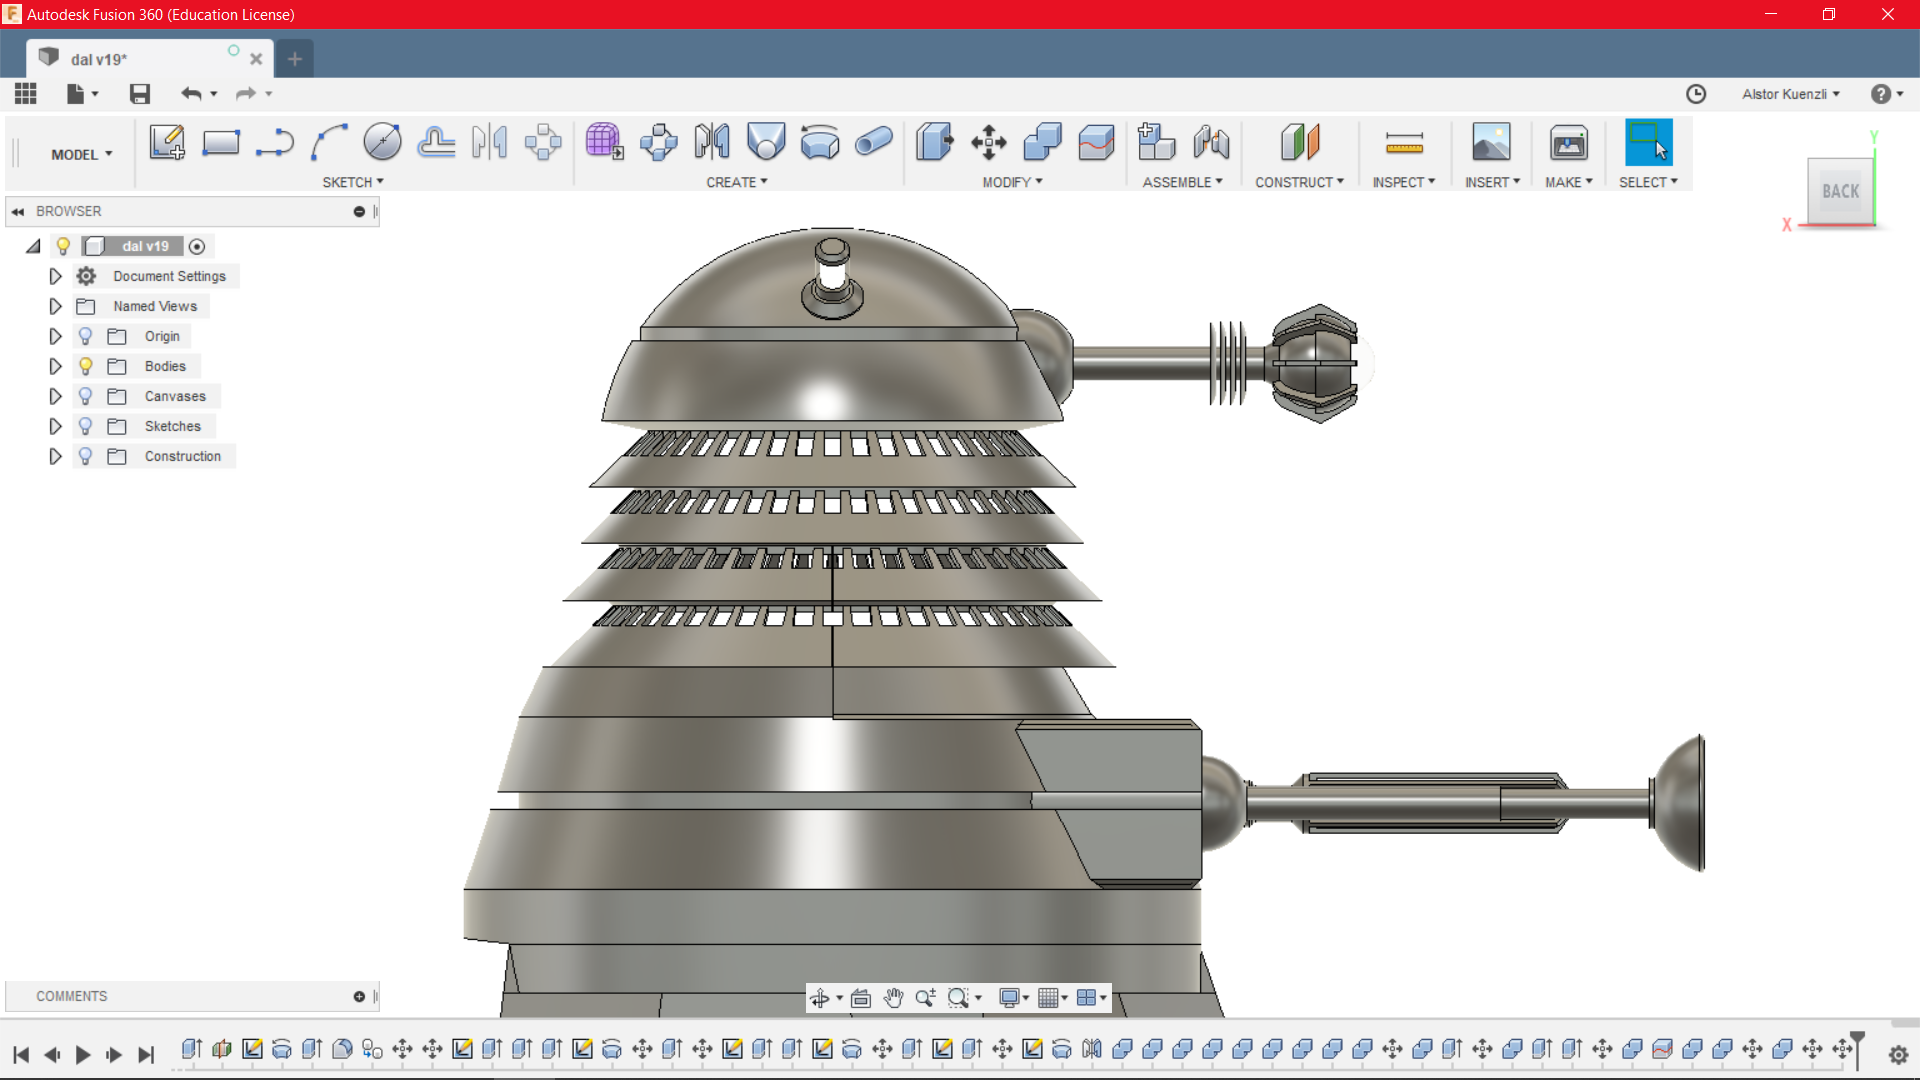
Task: Click the Measure inspect tool
Action: (x=1404, y=144)
